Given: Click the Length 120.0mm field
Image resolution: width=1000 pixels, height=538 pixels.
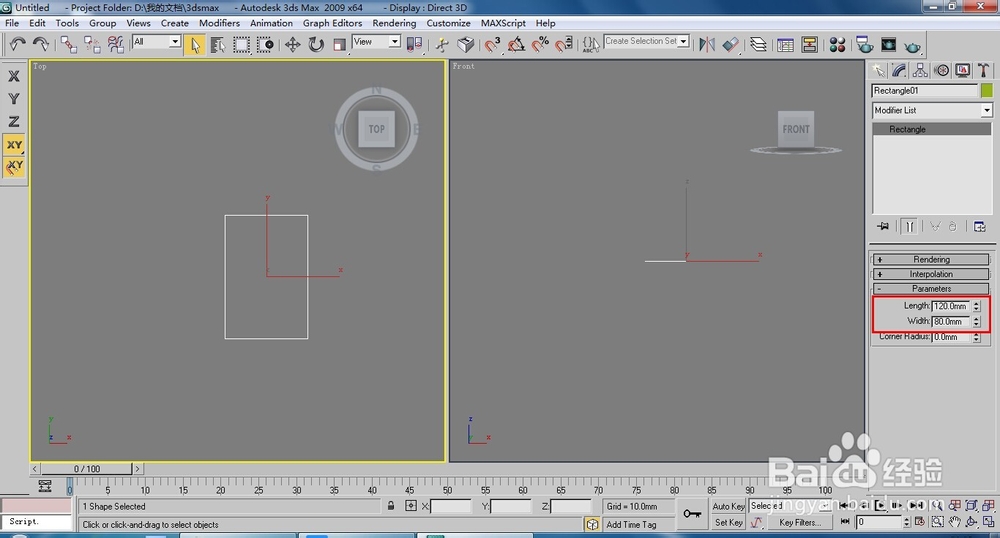Looking at the screenshot, I should 950,306.
